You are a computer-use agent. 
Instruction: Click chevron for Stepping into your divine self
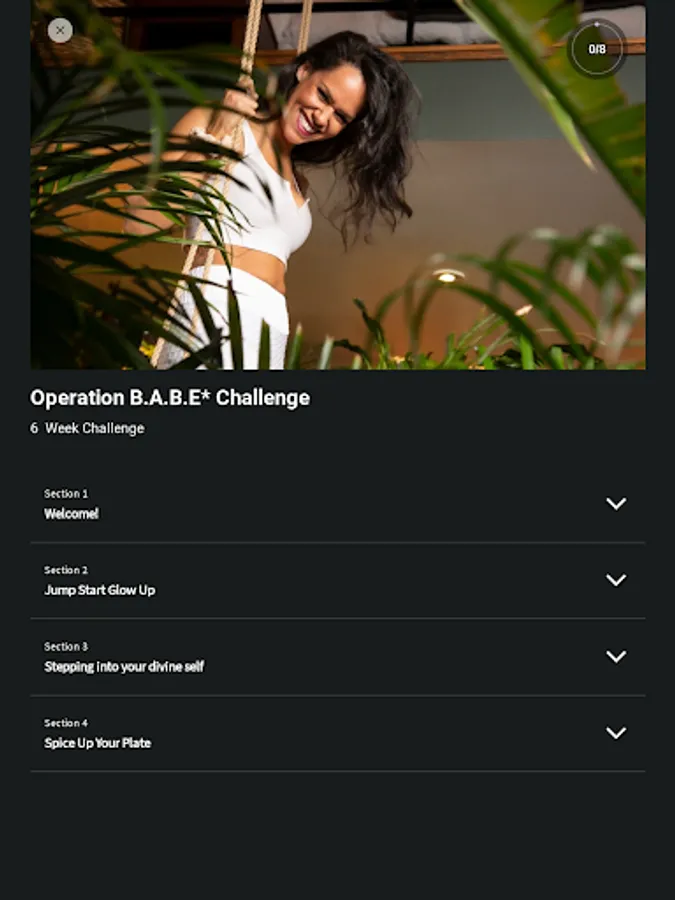616,656
